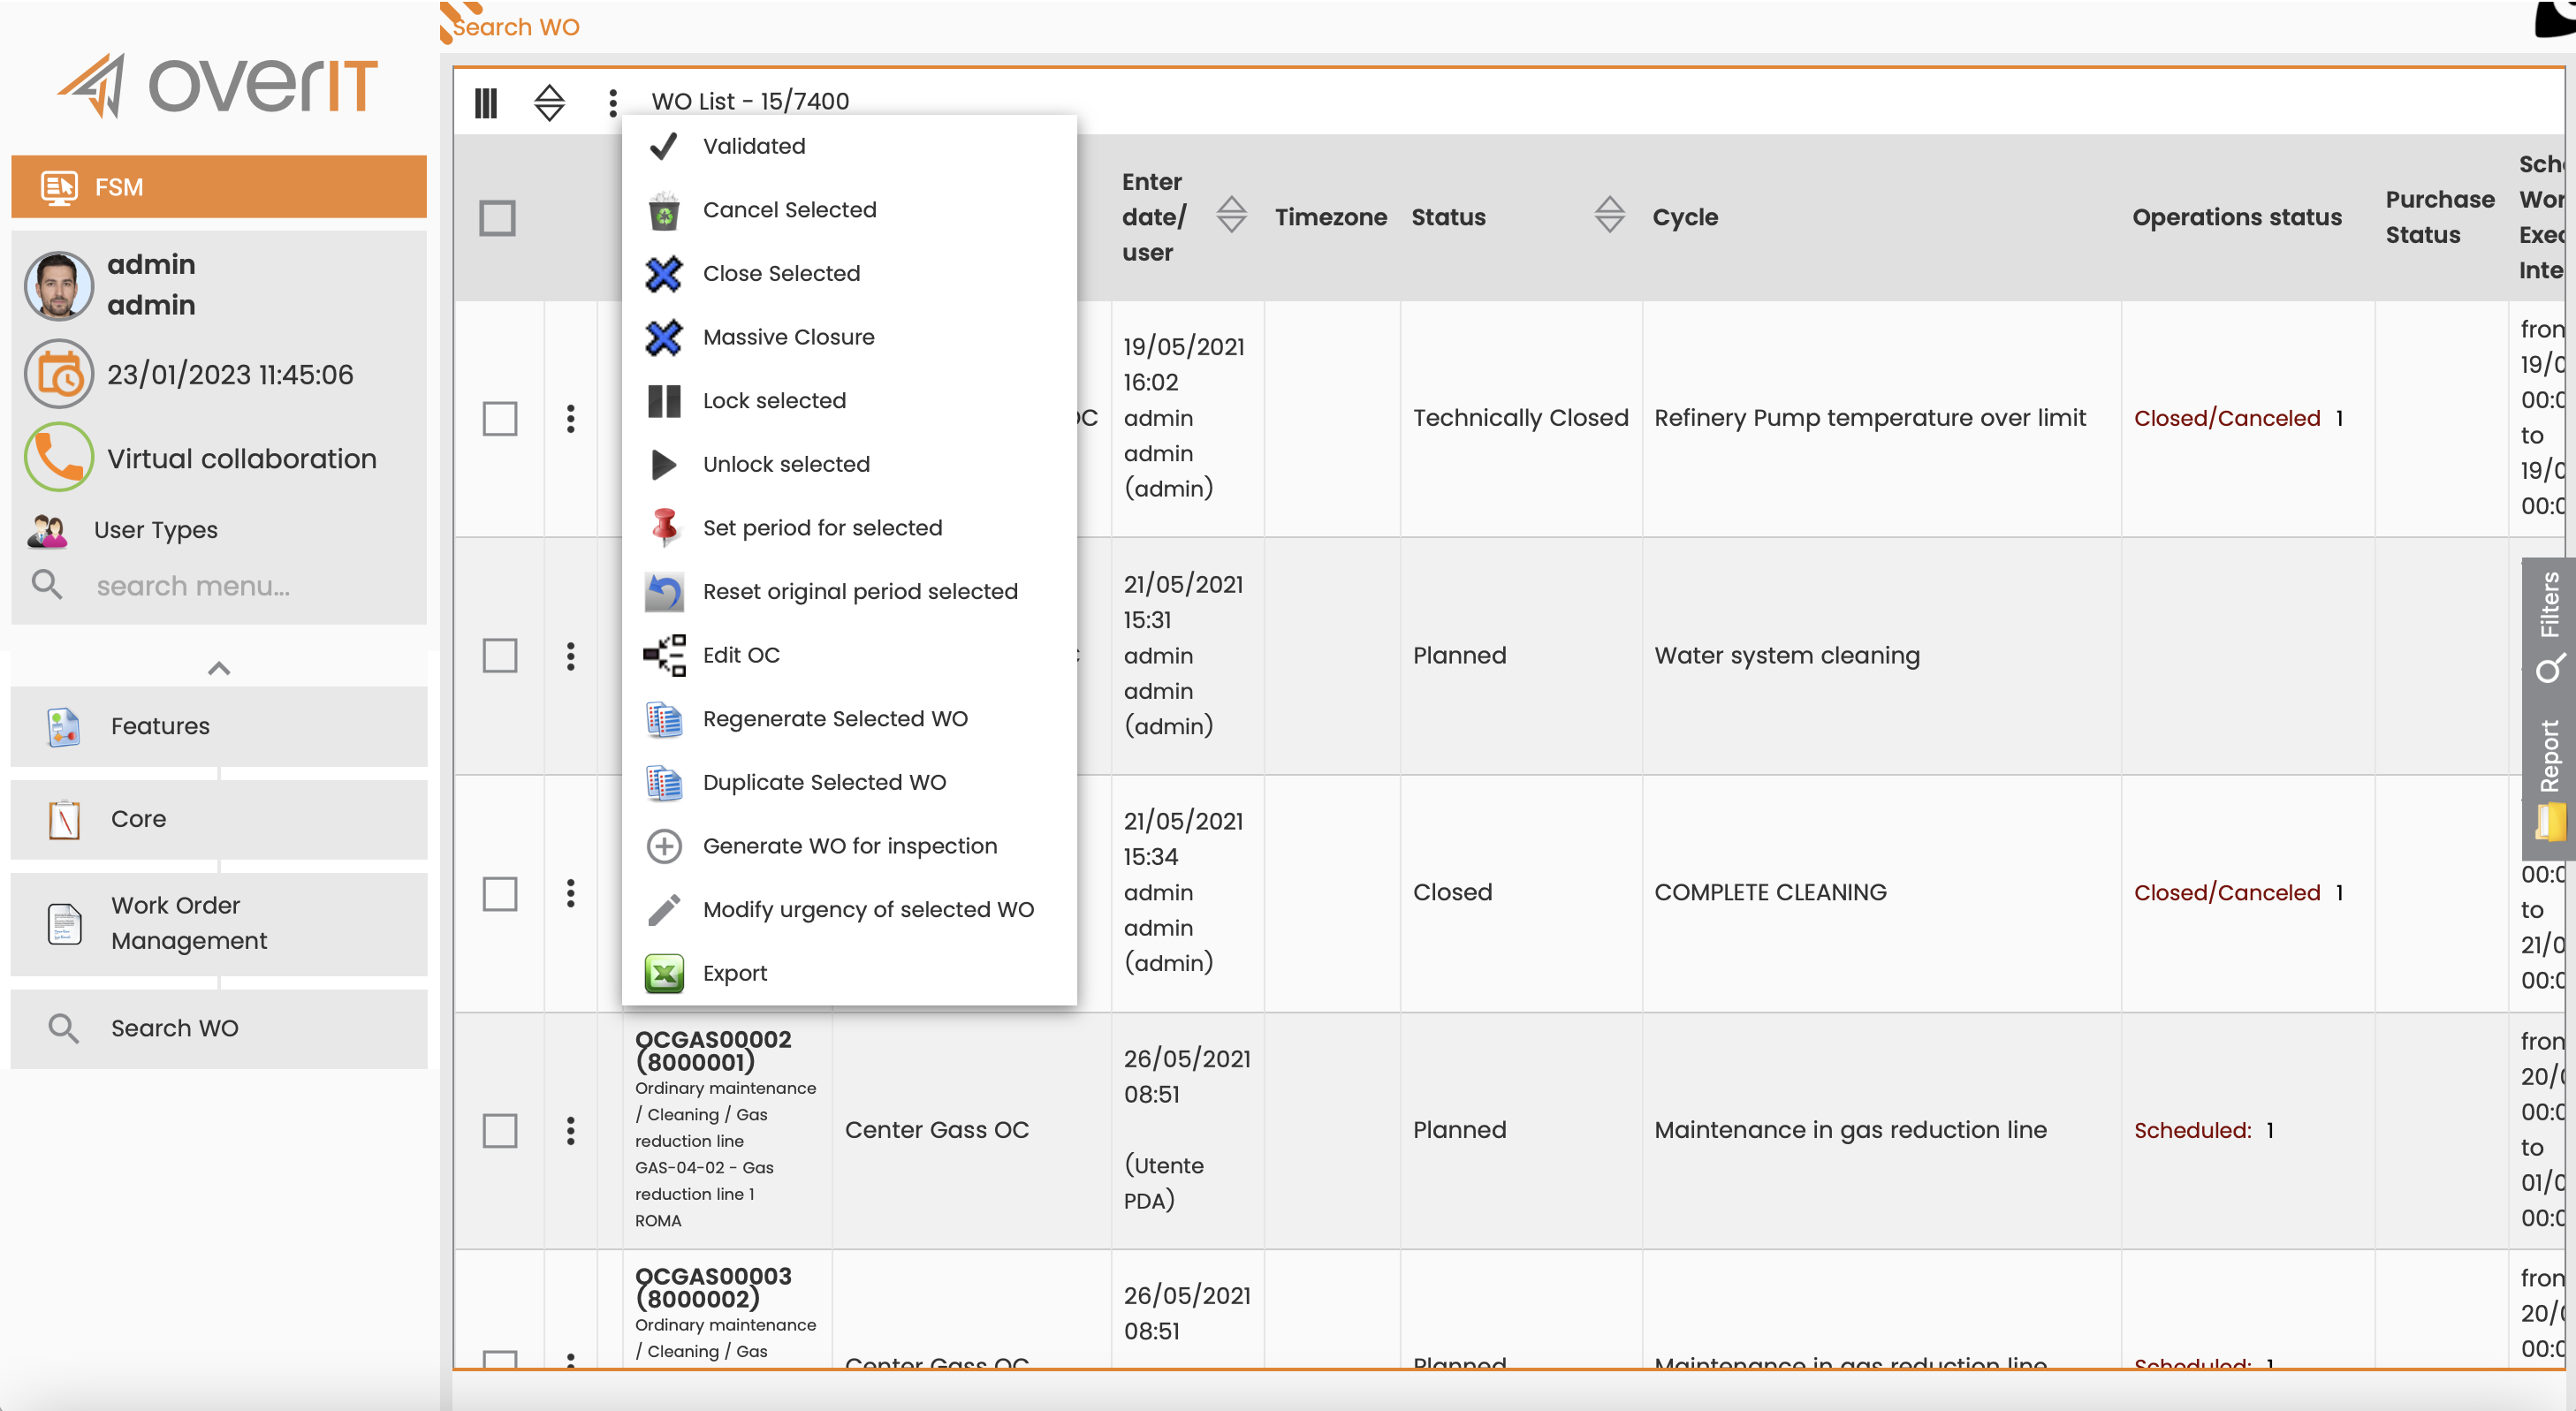The height and width of the screenshot is (1411, 2576).
Task: Open row menu for OCGAS00002 work order
Action: click(x=571, y=1131)
